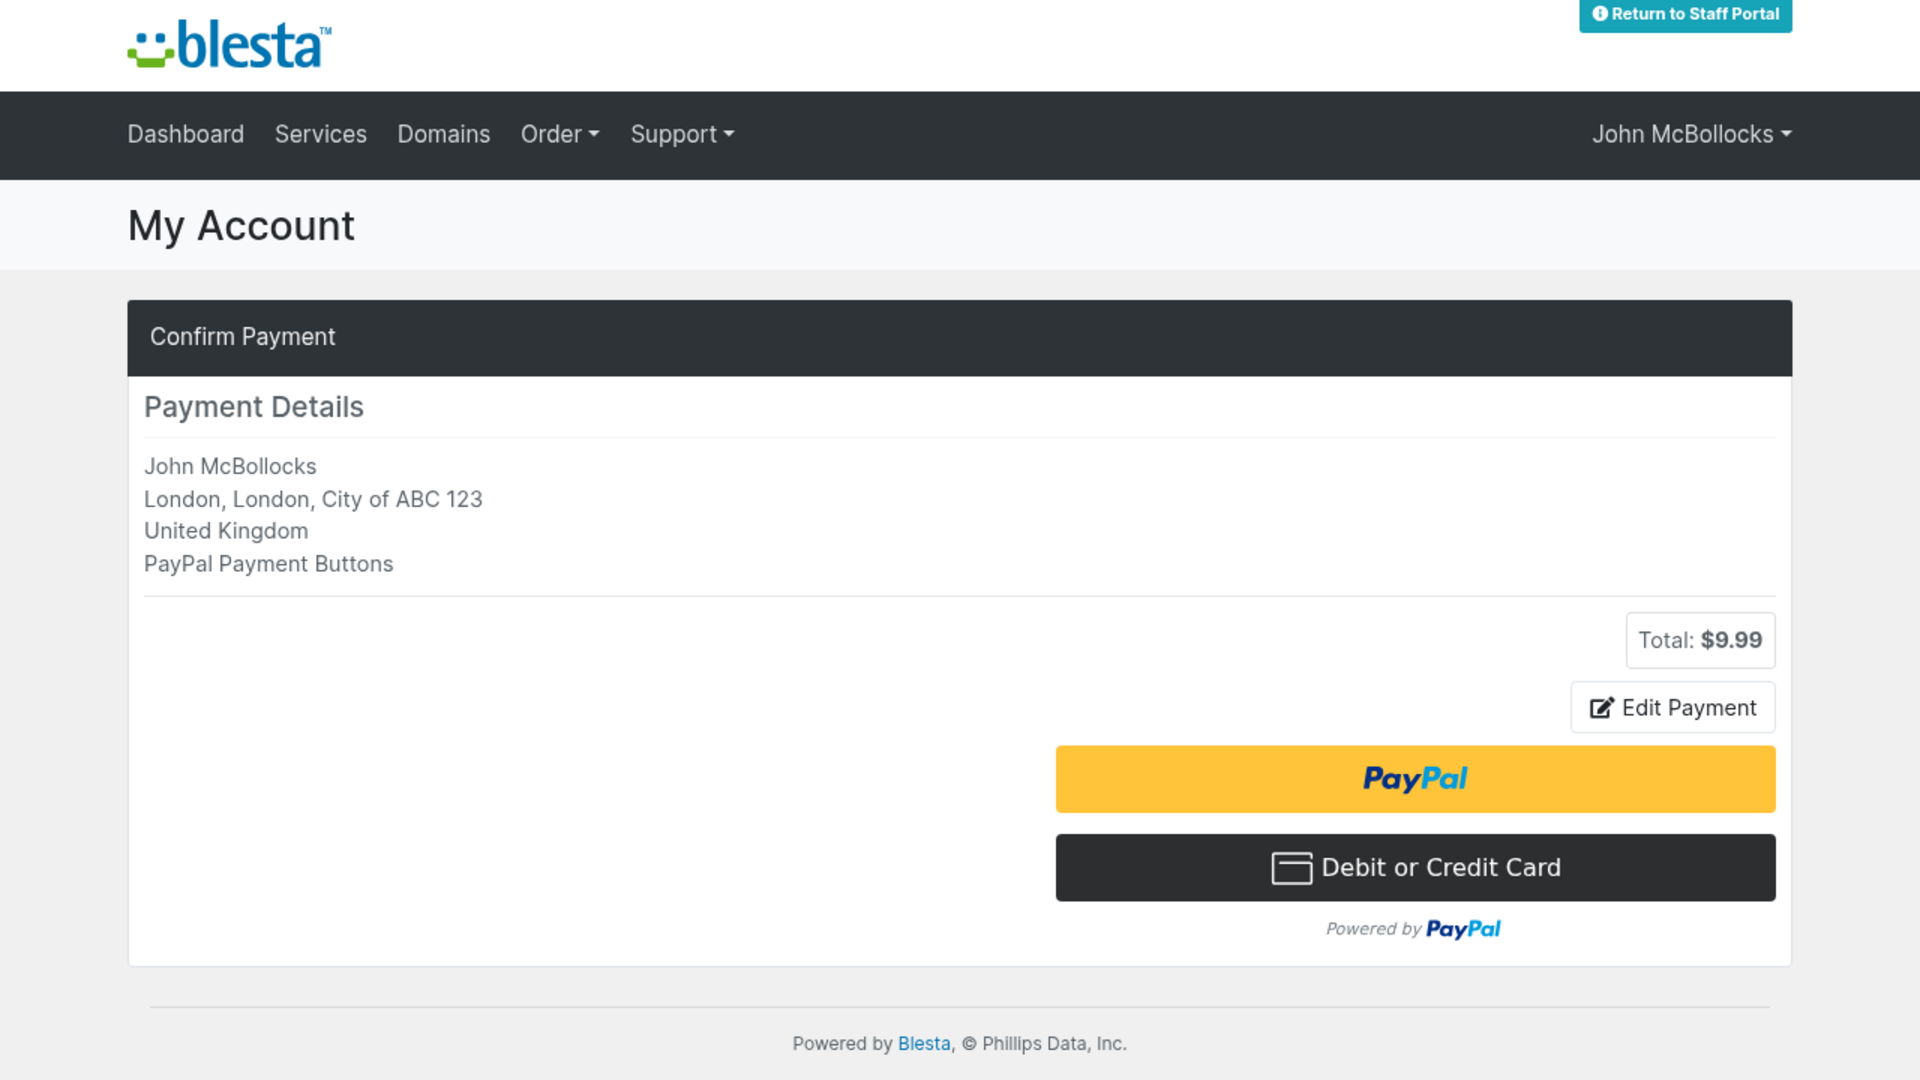Return to Staff Portal
1920x1080 pixels.
tap(1685, 15)
